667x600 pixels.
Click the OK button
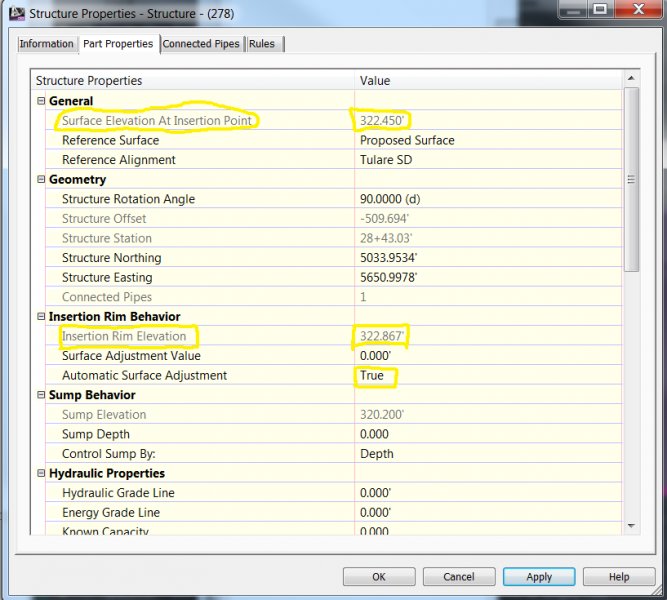pyautogui.click(x=379, y=577)
